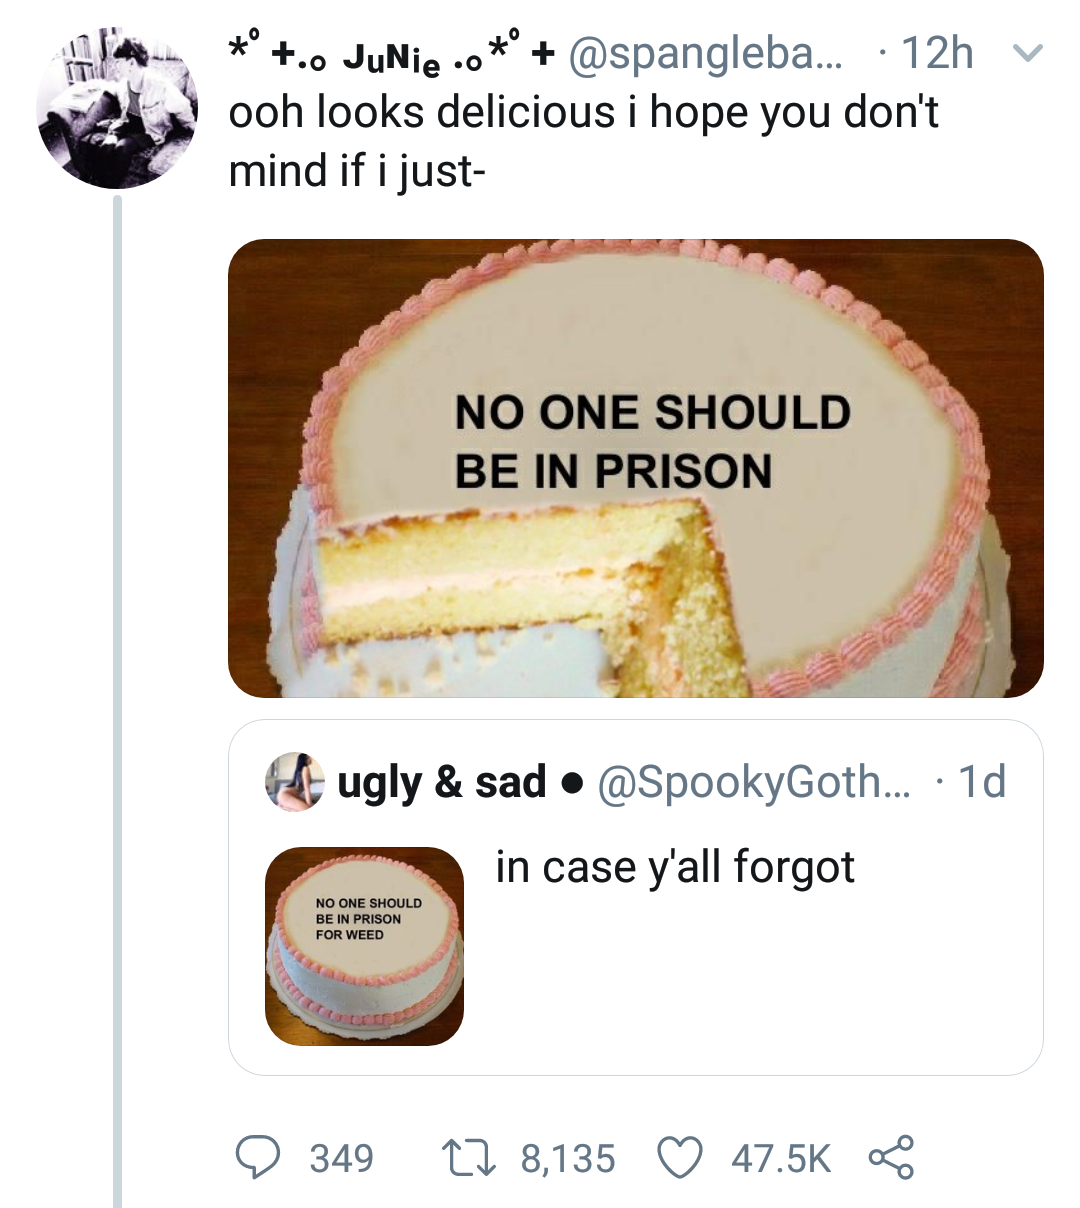
Task: Open JuNie's profile avatar
Action: 117,110
